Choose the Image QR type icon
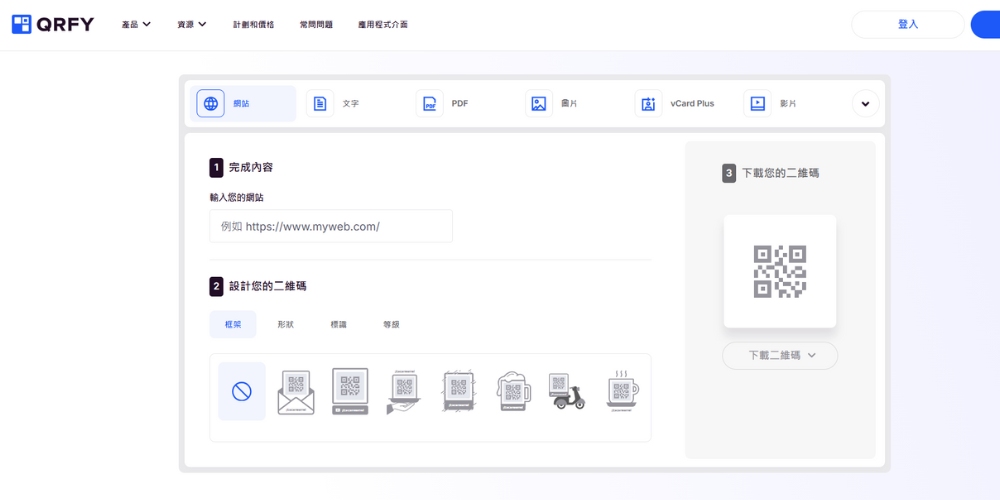Screen dimensions: 1000x500 539,103
